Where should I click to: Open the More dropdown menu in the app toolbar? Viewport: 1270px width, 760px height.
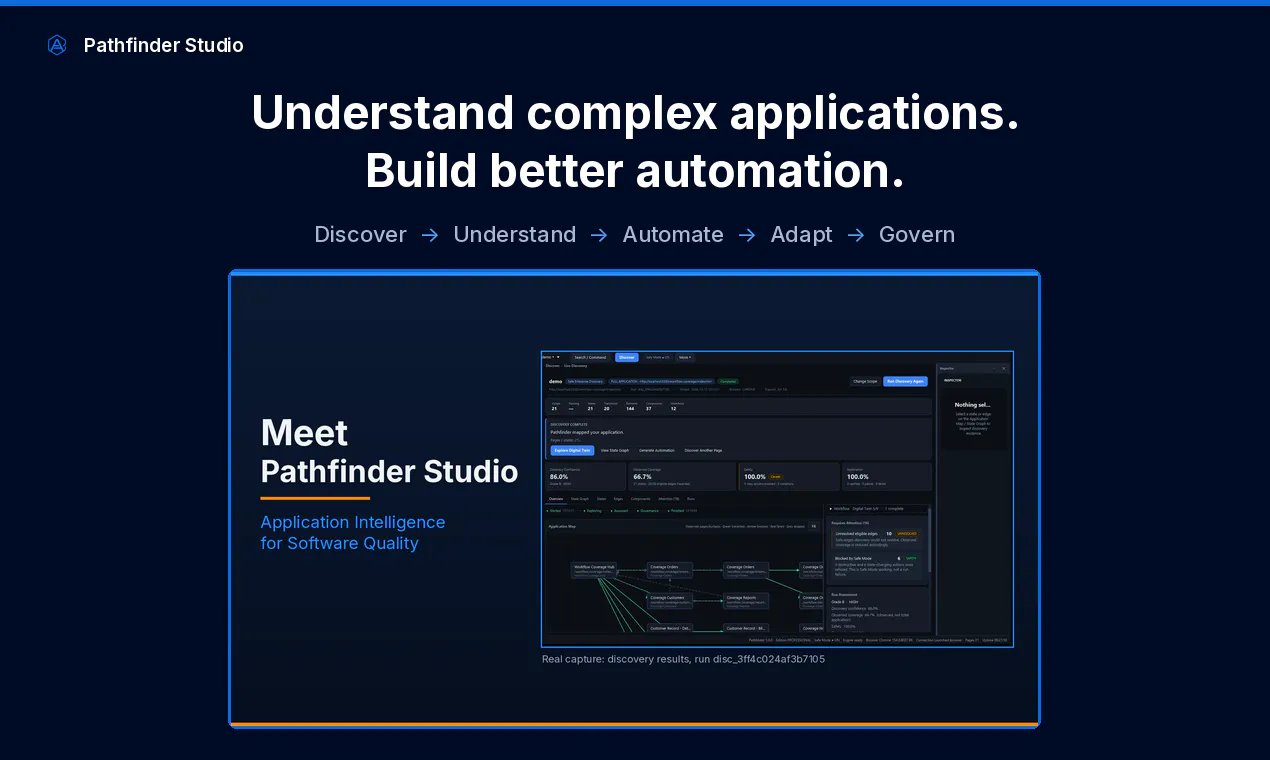click(x=685, y=357)
